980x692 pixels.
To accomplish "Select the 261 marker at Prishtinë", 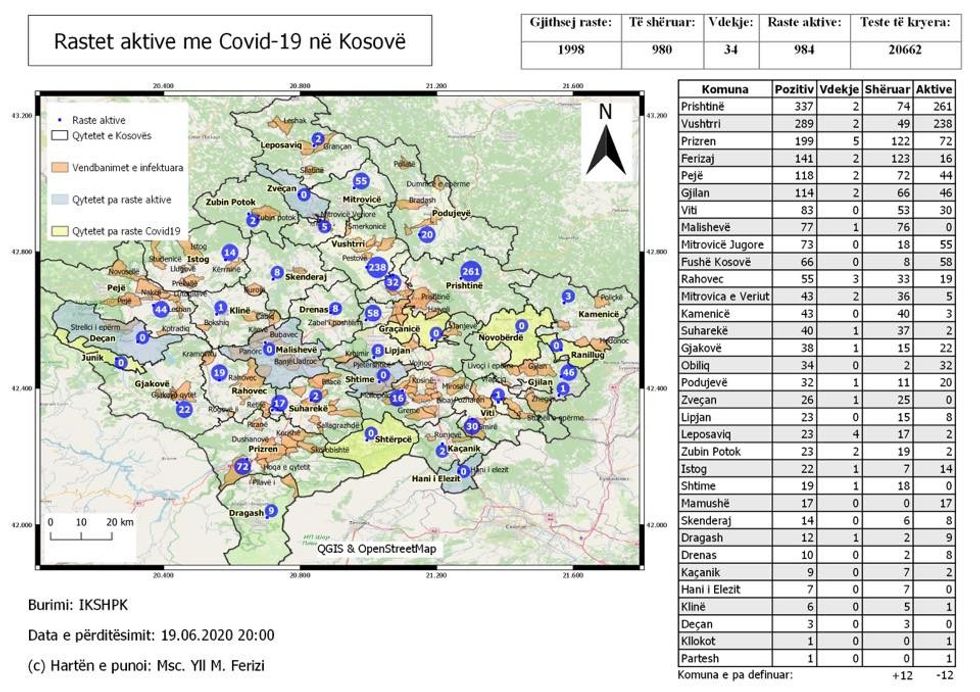I will (x=472, y=272).
